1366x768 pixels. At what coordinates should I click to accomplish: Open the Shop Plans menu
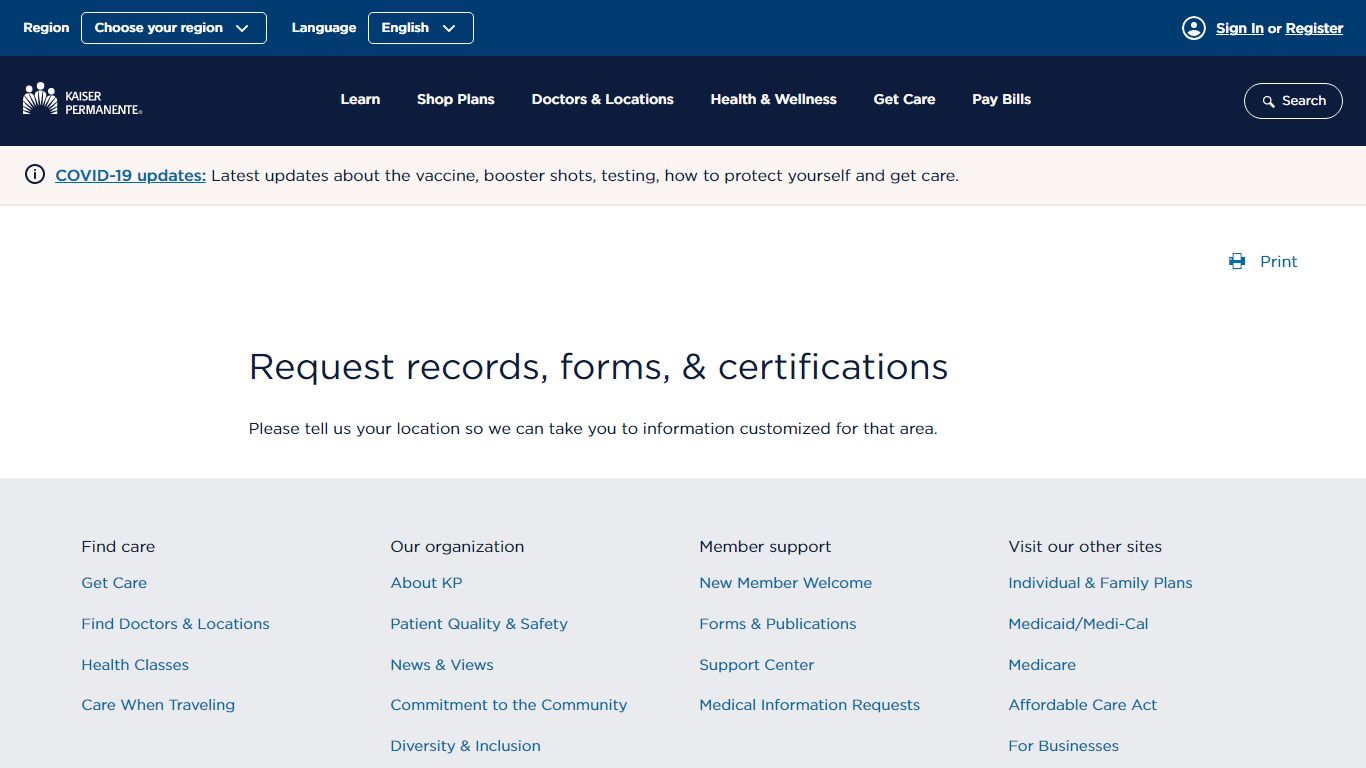[x=456, y=99]
